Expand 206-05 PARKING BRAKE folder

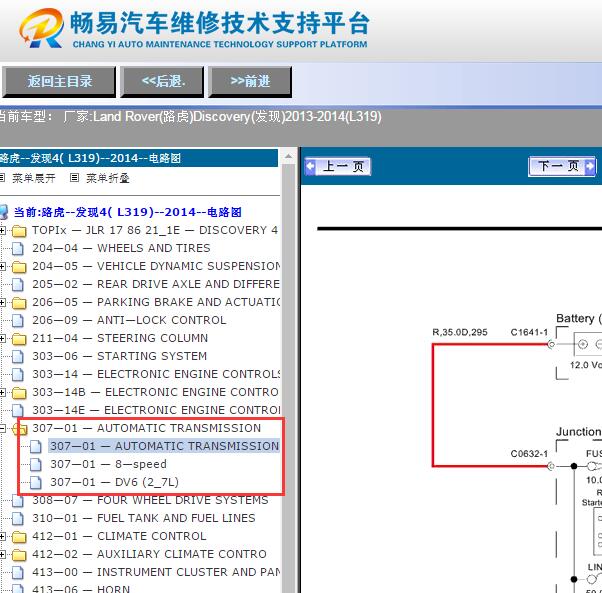(2, 302)
